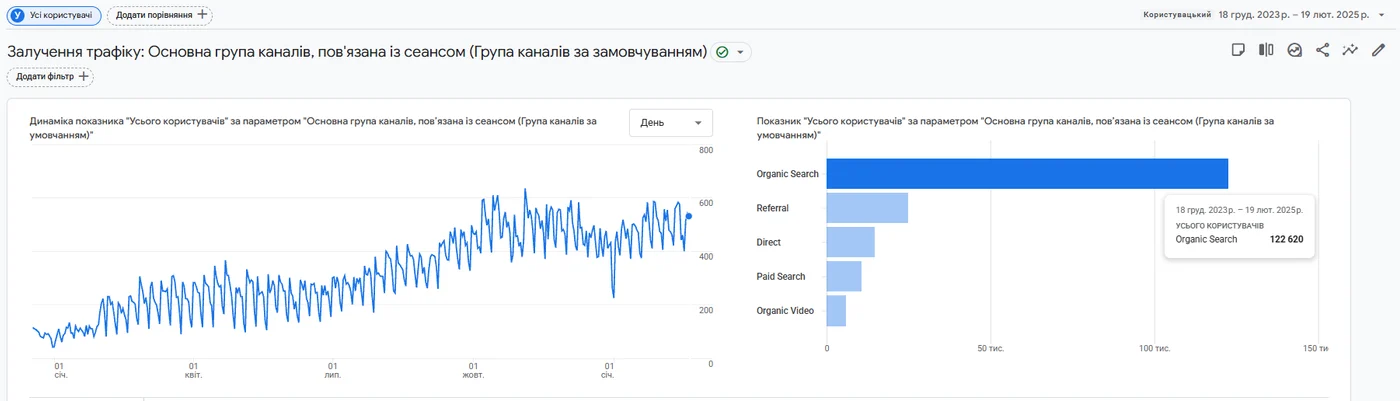Screen dimensions: 1400x401
Task: Open dropdown arrow next to report status
Action: point(740,52)
